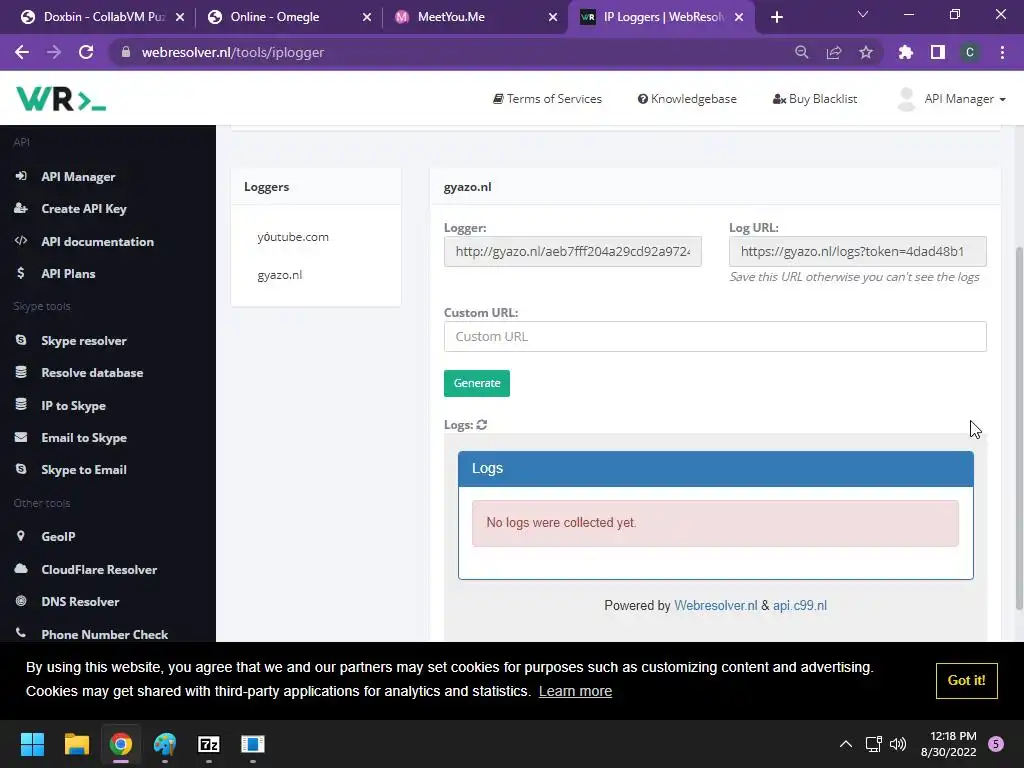Click the green Generate button
This screenshot has width=1024, height=768.
[477, 383]
